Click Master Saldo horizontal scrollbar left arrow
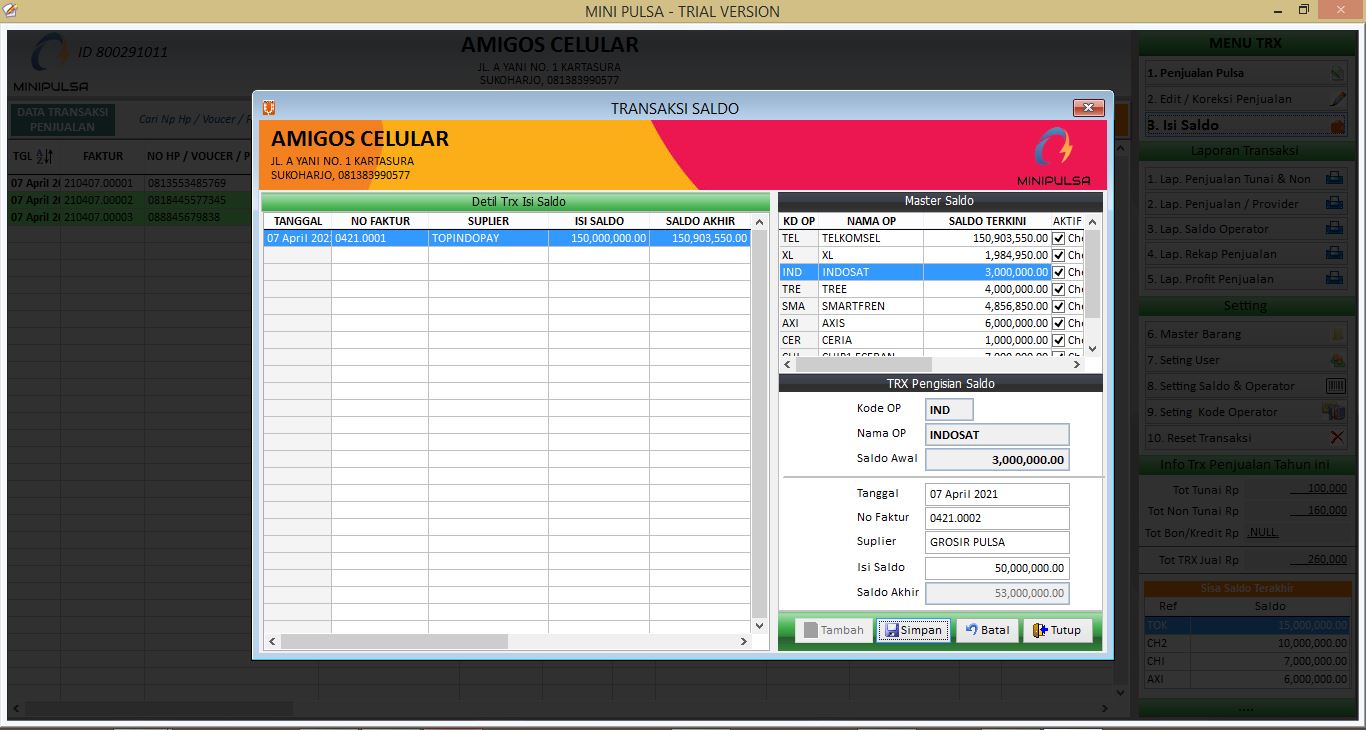 (788, 365)
